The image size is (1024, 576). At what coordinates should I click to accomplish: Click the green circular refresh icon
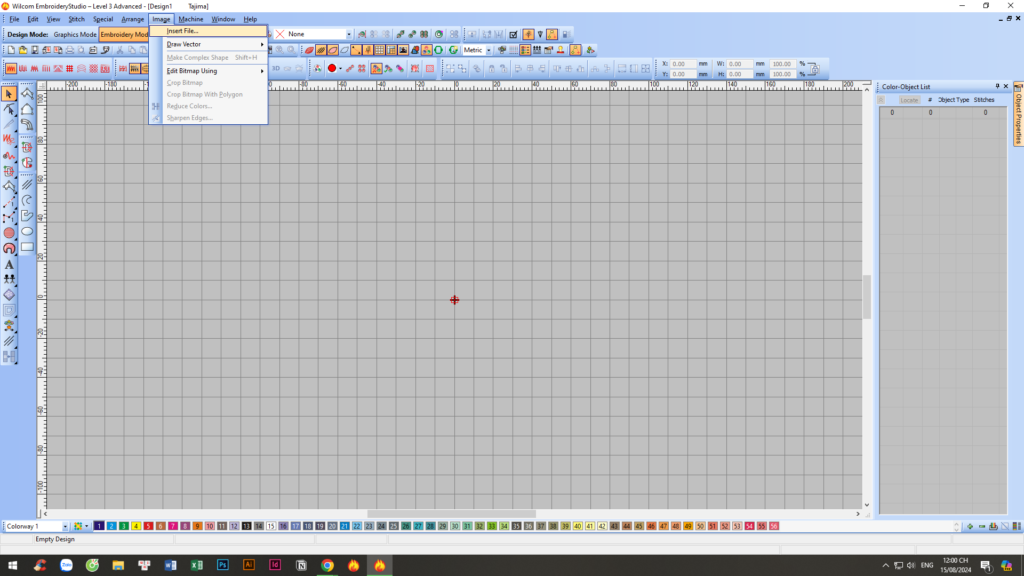click(453, 50)
